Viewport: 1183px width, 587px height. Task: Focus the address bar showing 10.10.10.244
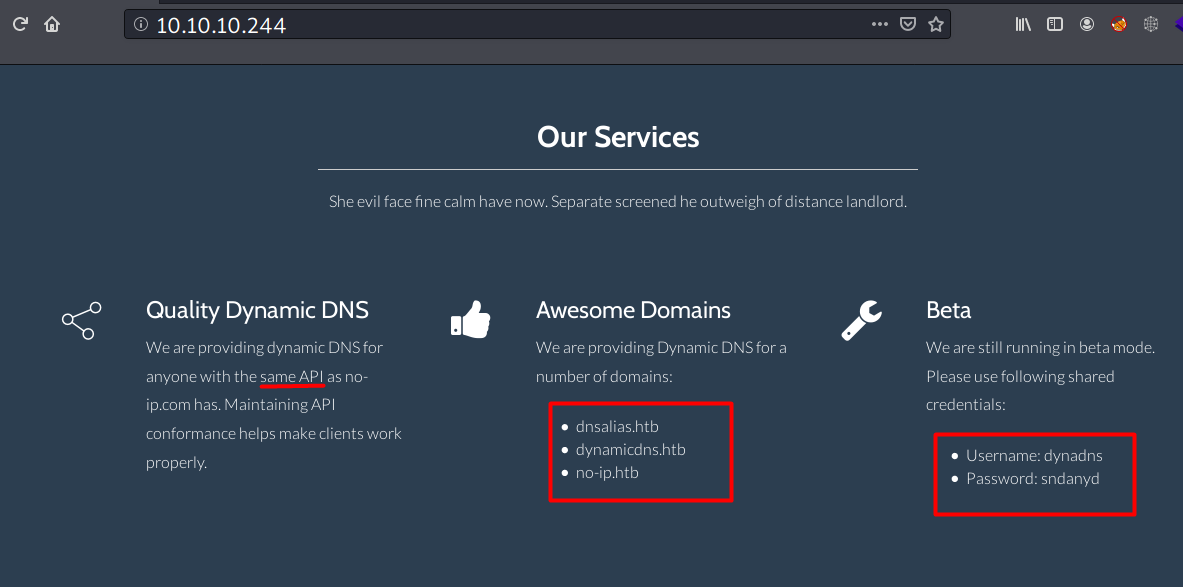coord(500,25)
